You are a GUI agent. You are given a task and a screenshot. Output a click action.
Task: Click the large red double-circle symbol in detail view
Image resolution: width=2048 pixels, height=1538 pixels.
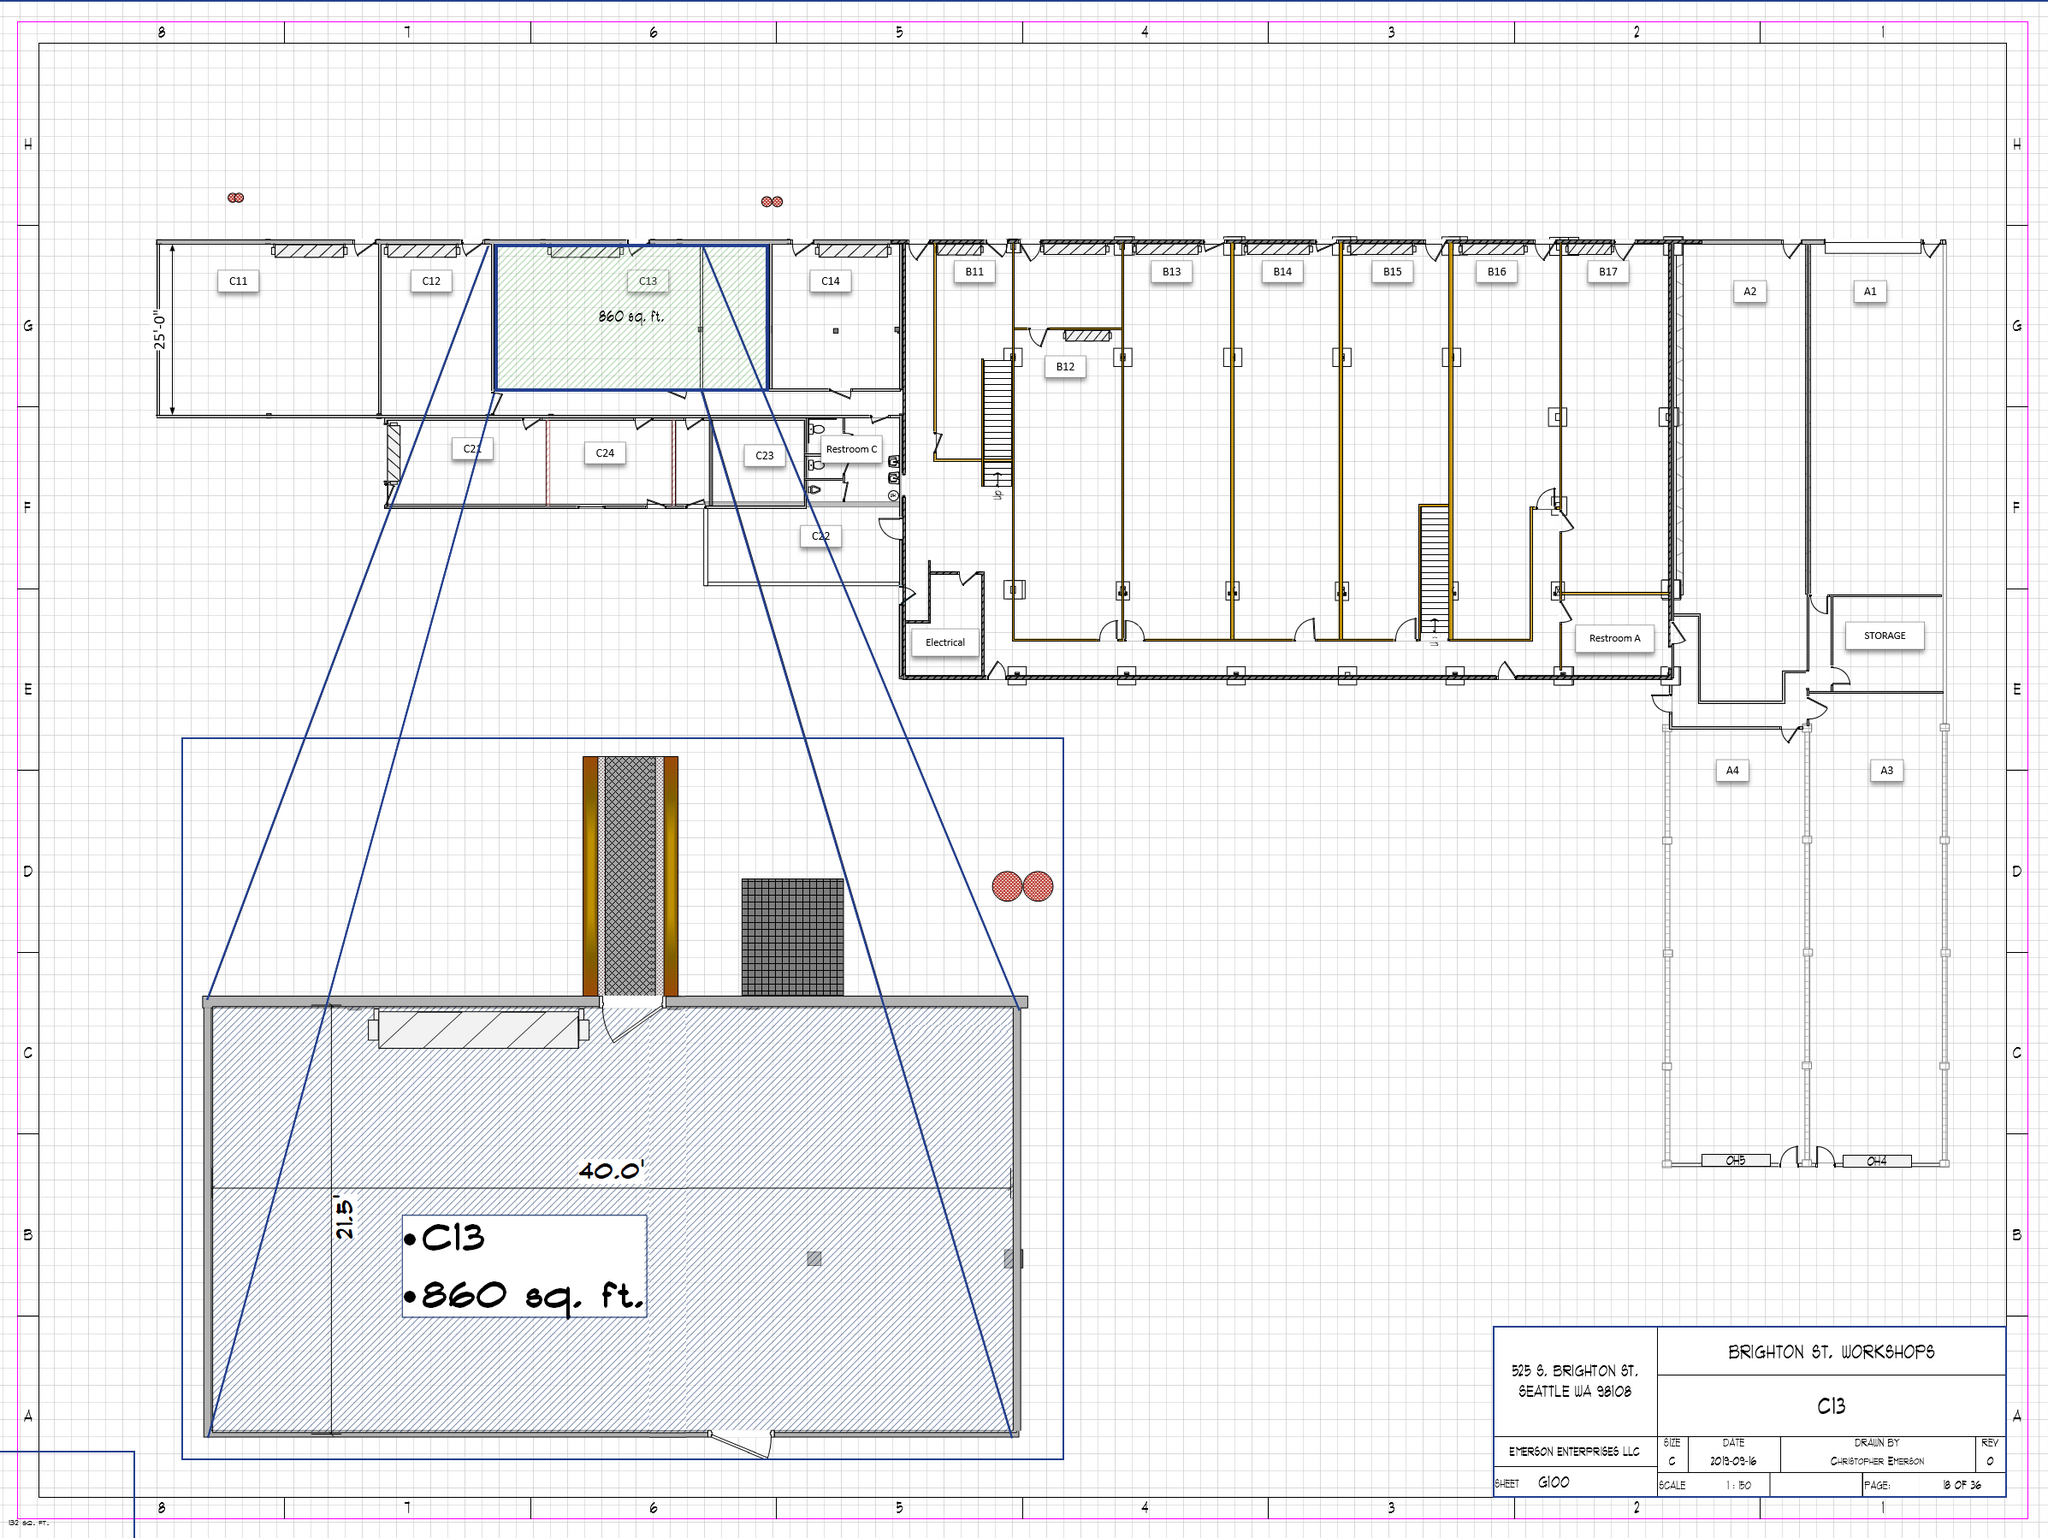[1022, 886]
